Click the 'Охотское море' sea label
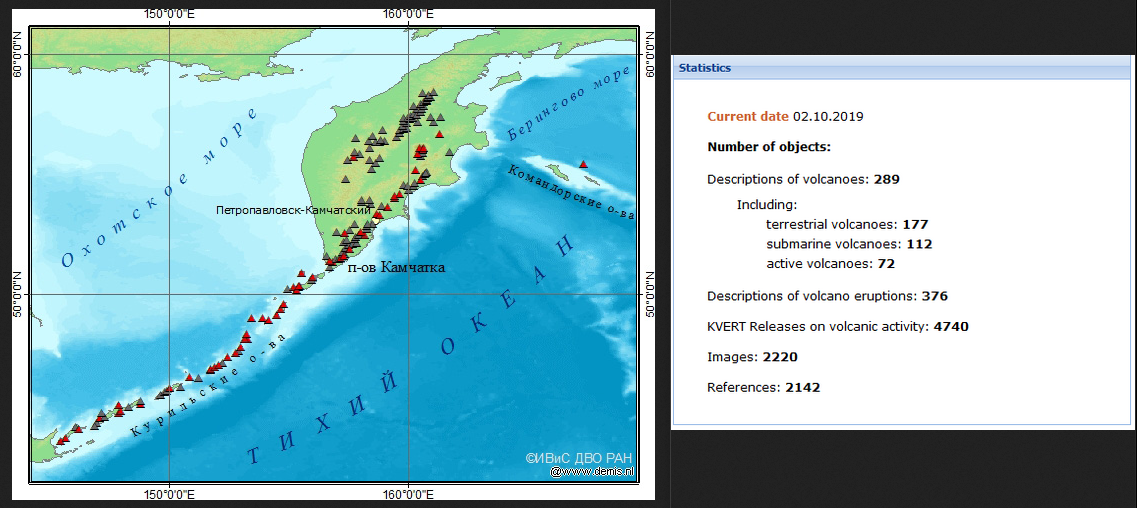This screenshot has height=508, width=1137. 160,188
